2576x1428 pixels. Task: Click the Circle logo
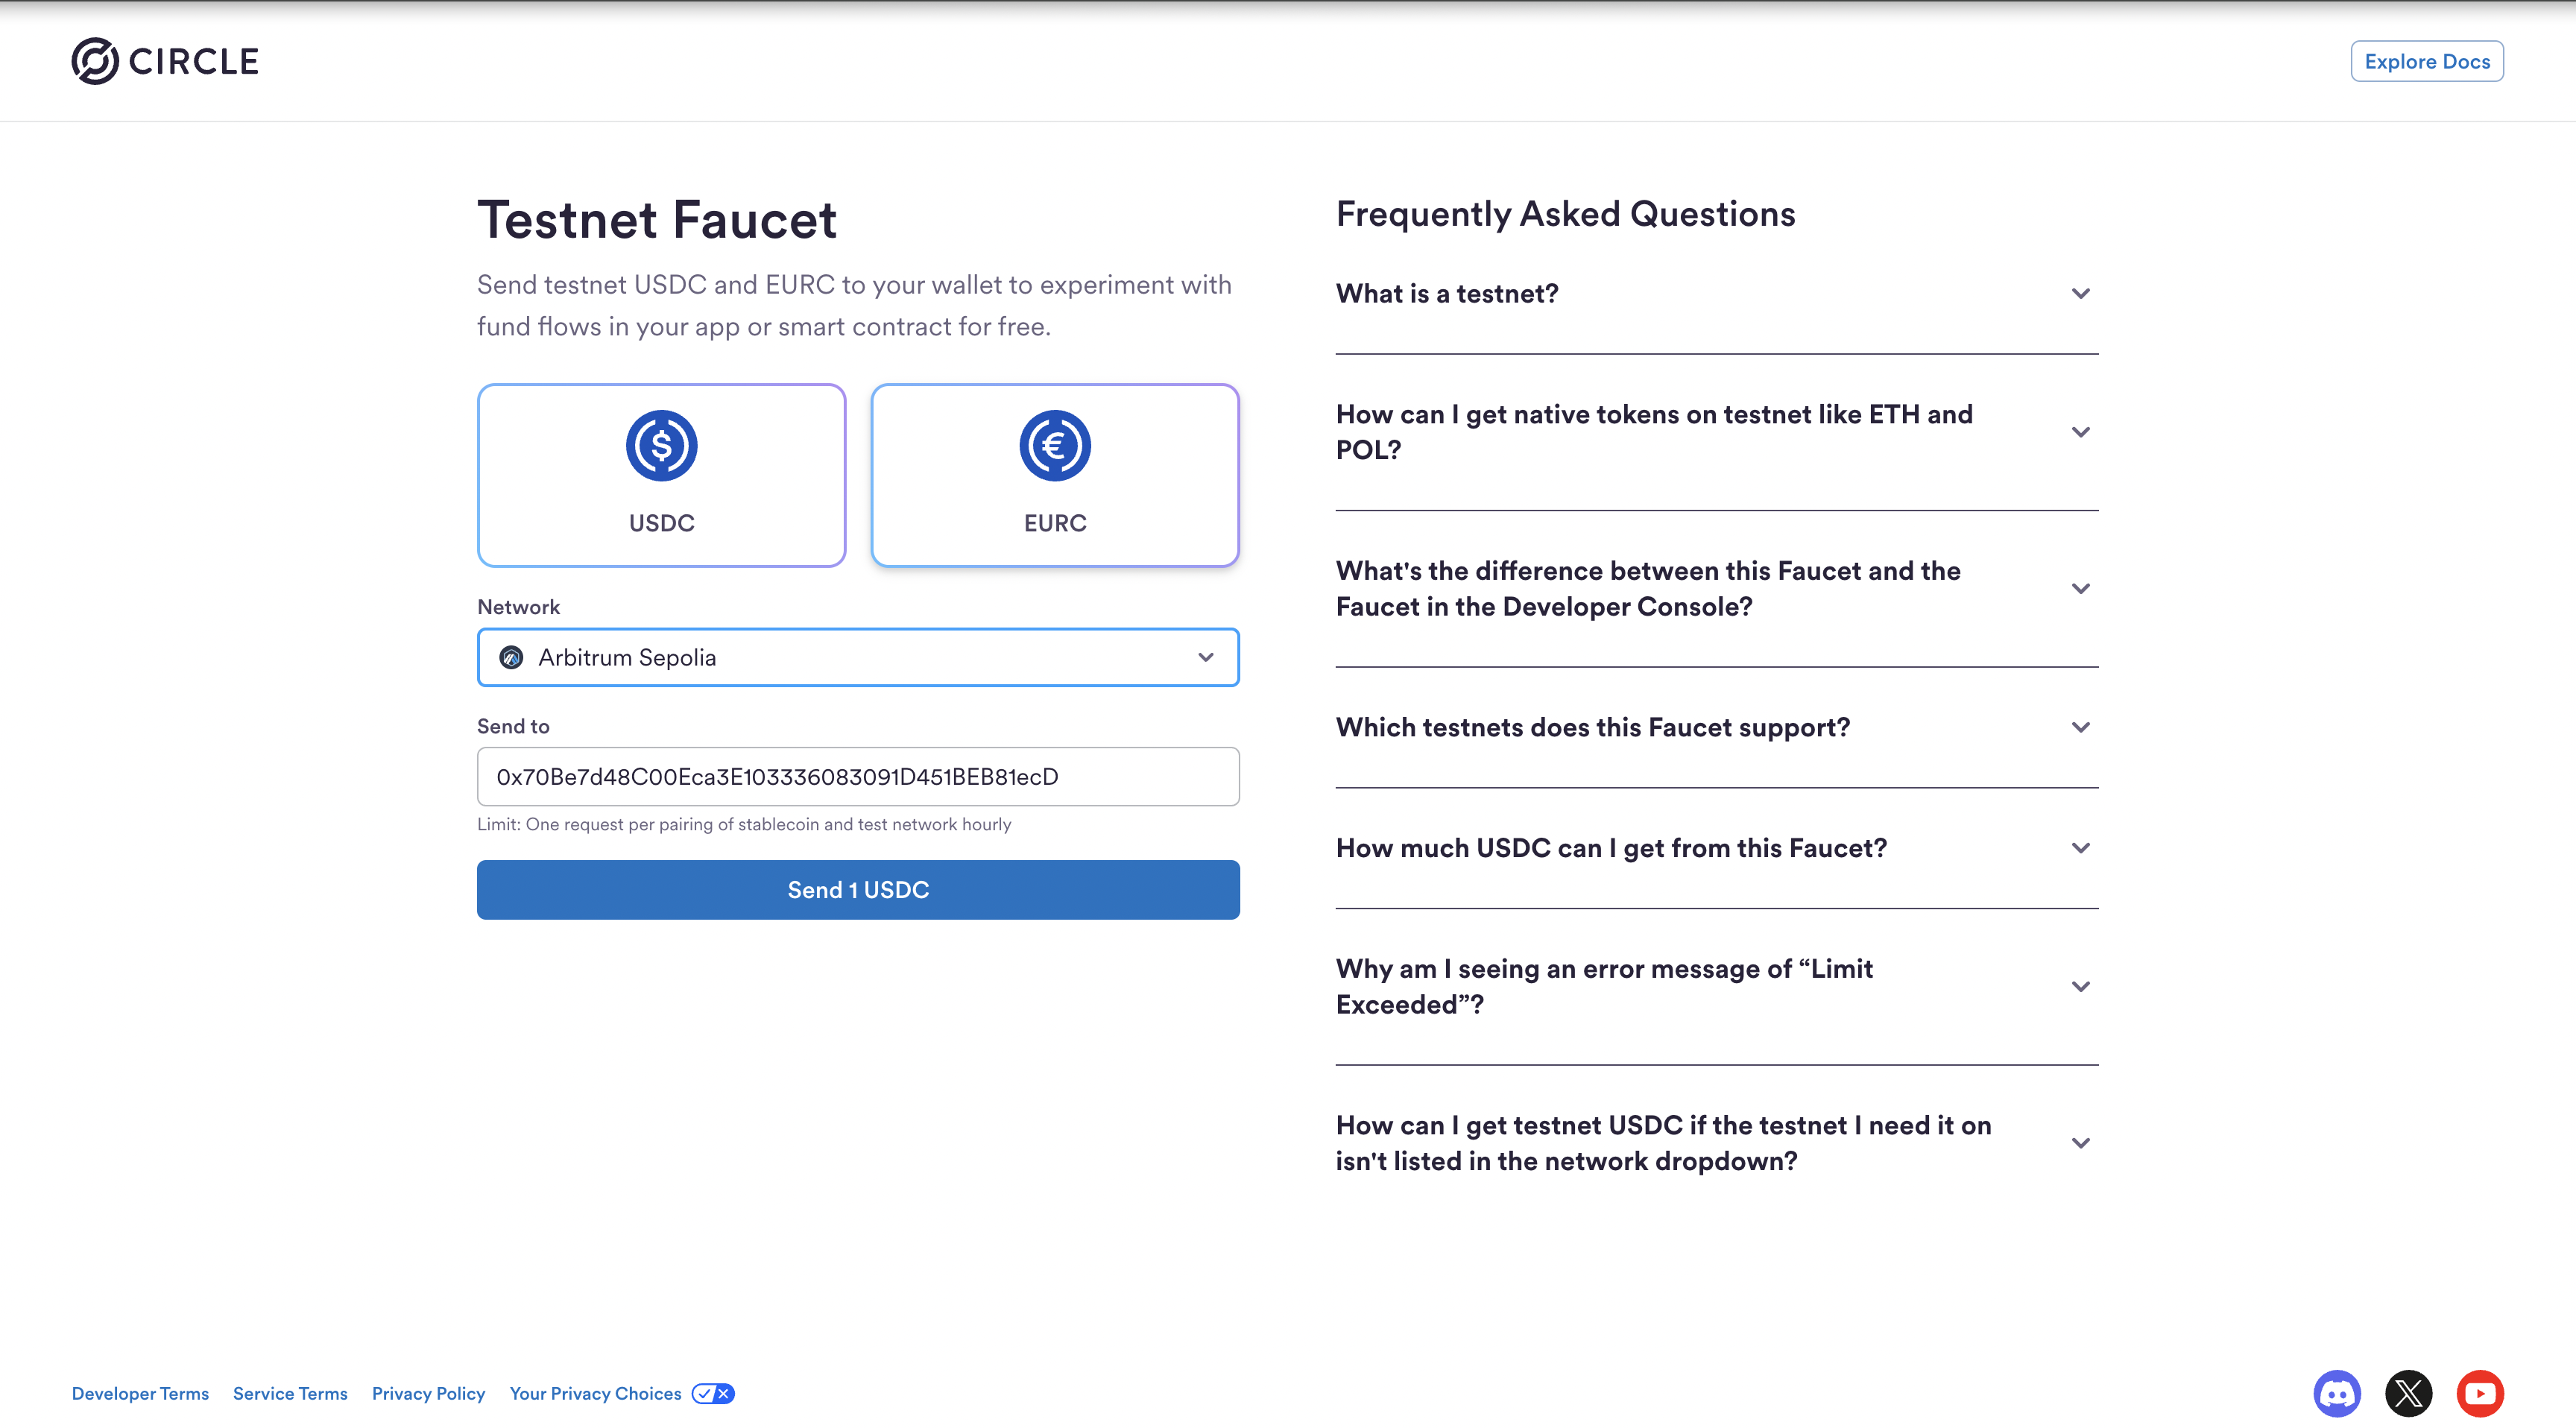pos(163,60)
